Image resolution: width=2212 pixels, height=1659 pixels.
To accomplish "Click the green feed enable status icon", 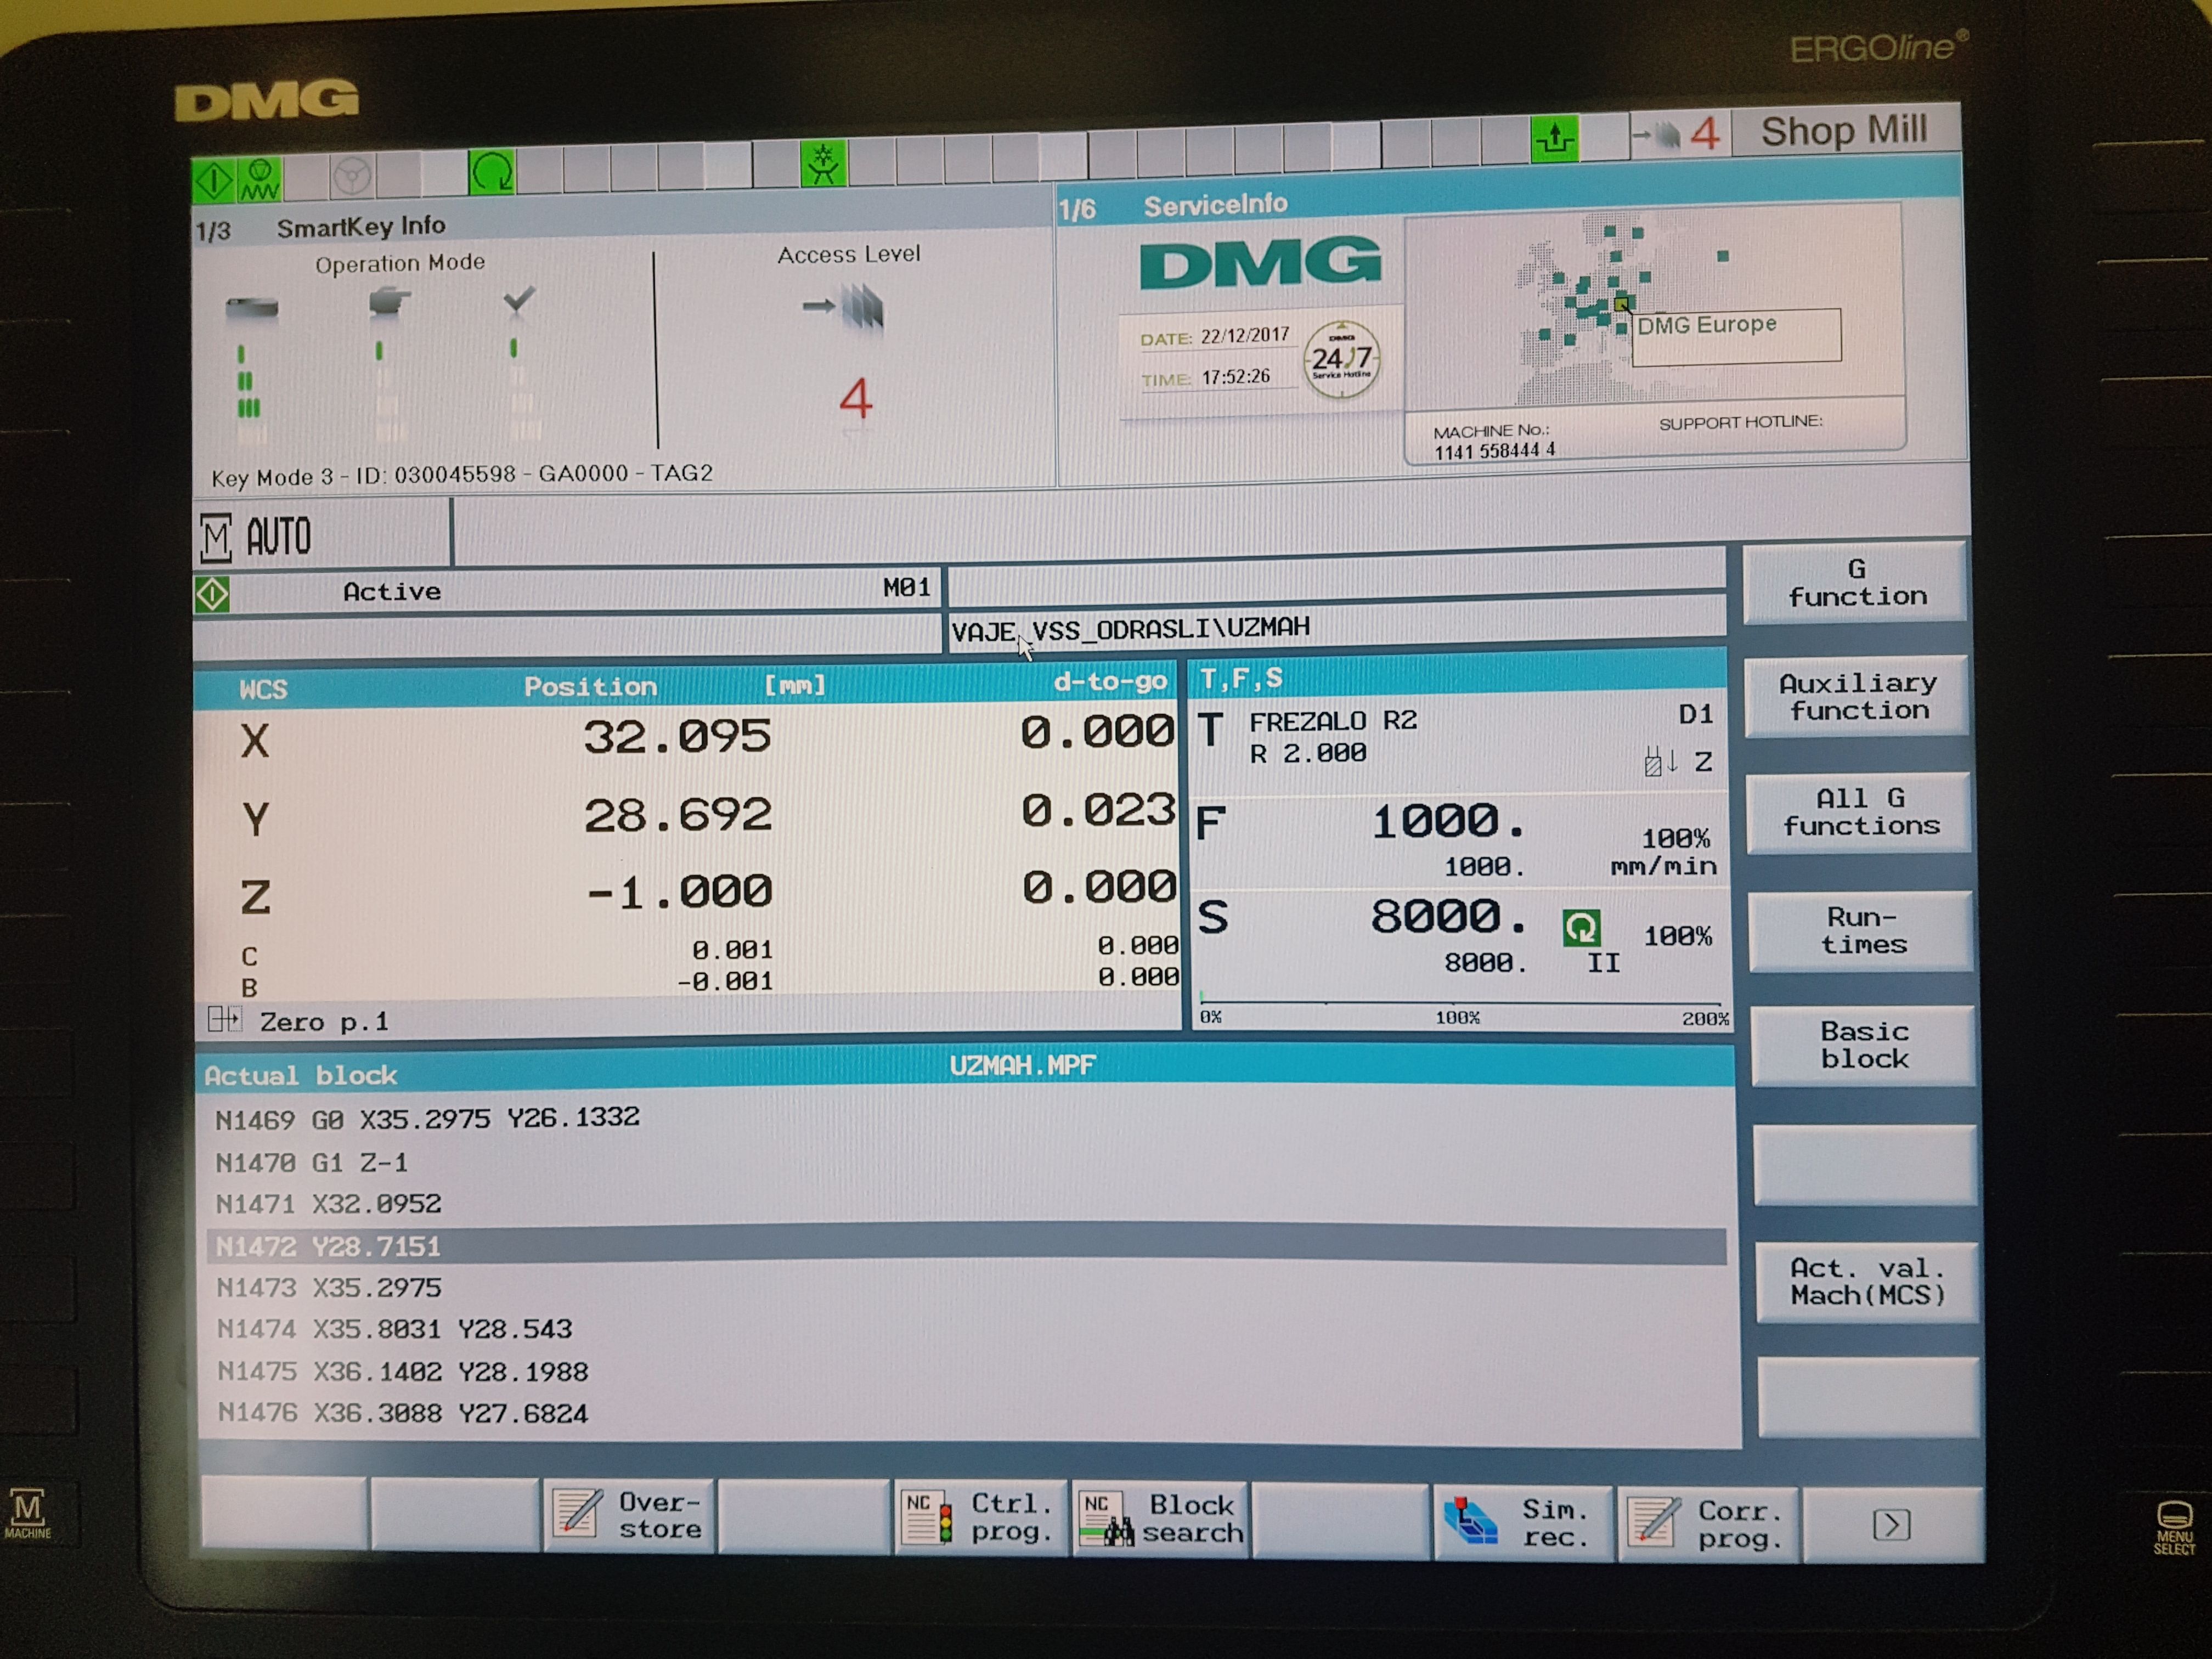I will point(260,180).
